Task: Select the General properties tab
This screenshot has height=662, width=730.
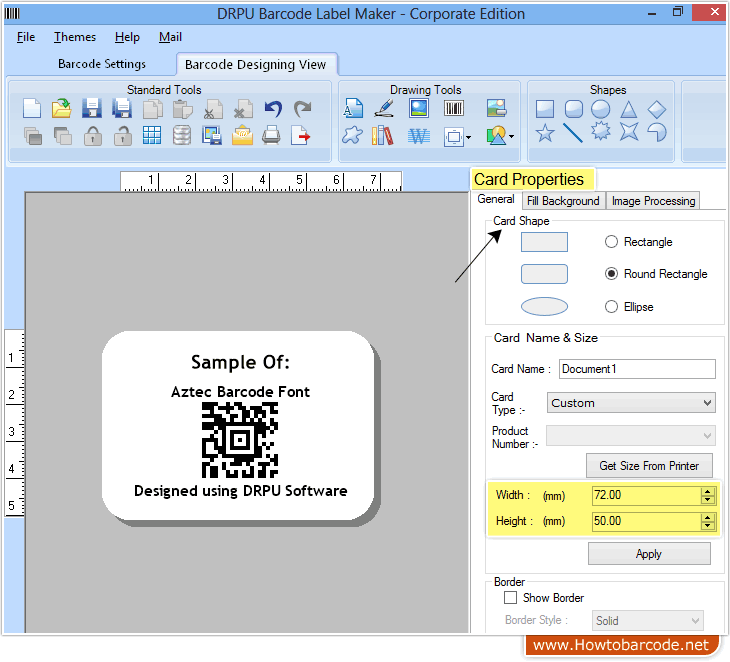Action: [496, 199]
